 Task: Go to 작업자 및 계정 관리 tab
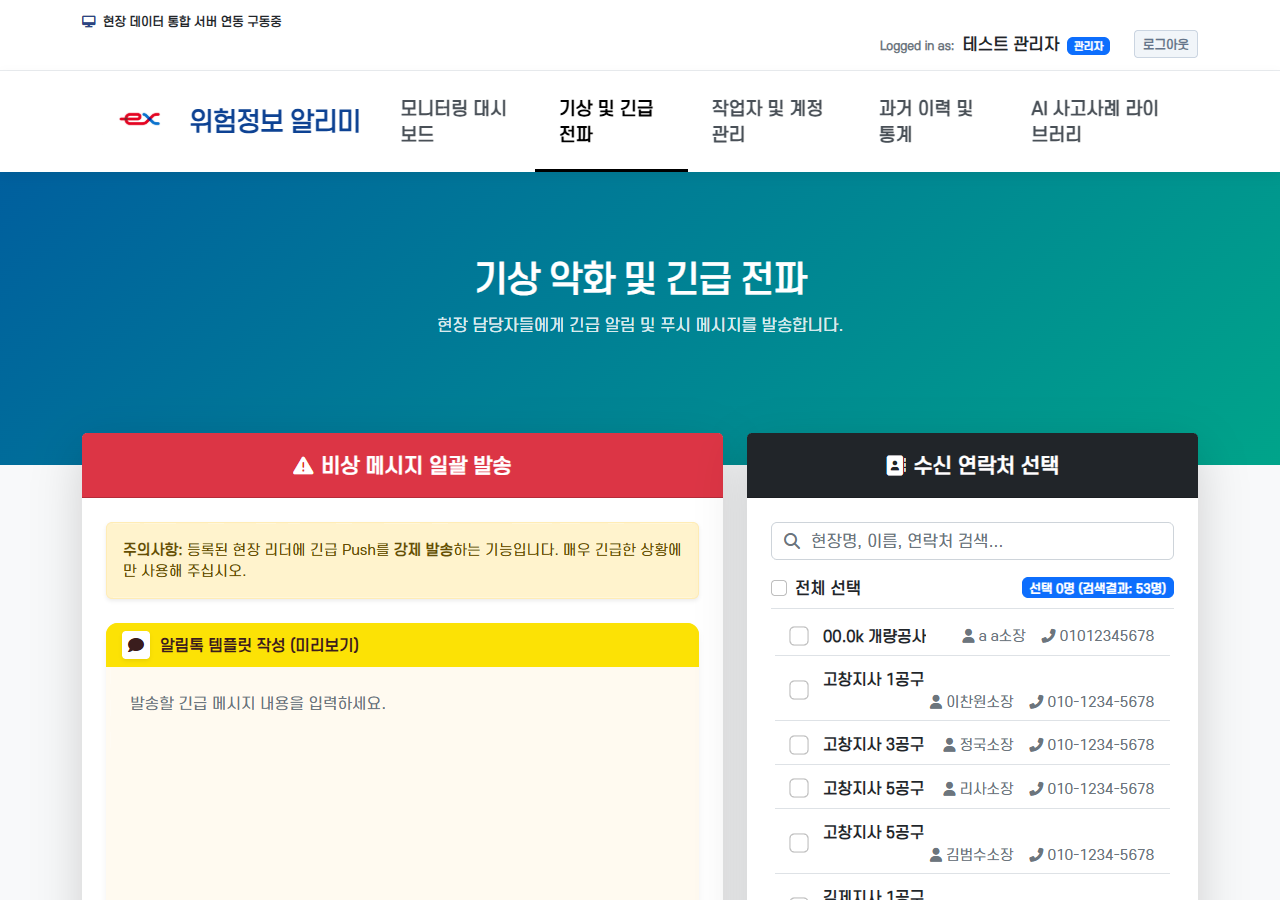pos(771,121)
